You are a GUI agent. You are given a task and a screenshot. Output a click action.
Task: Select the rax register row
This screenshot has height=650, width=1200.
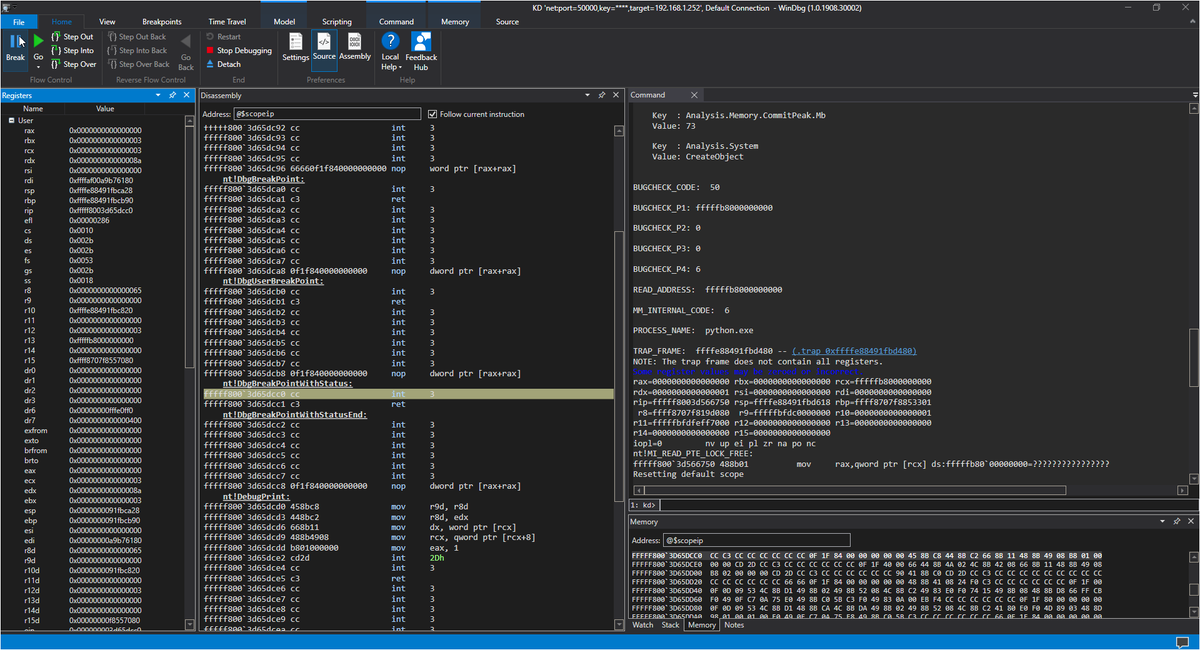[x=93, y=130]
